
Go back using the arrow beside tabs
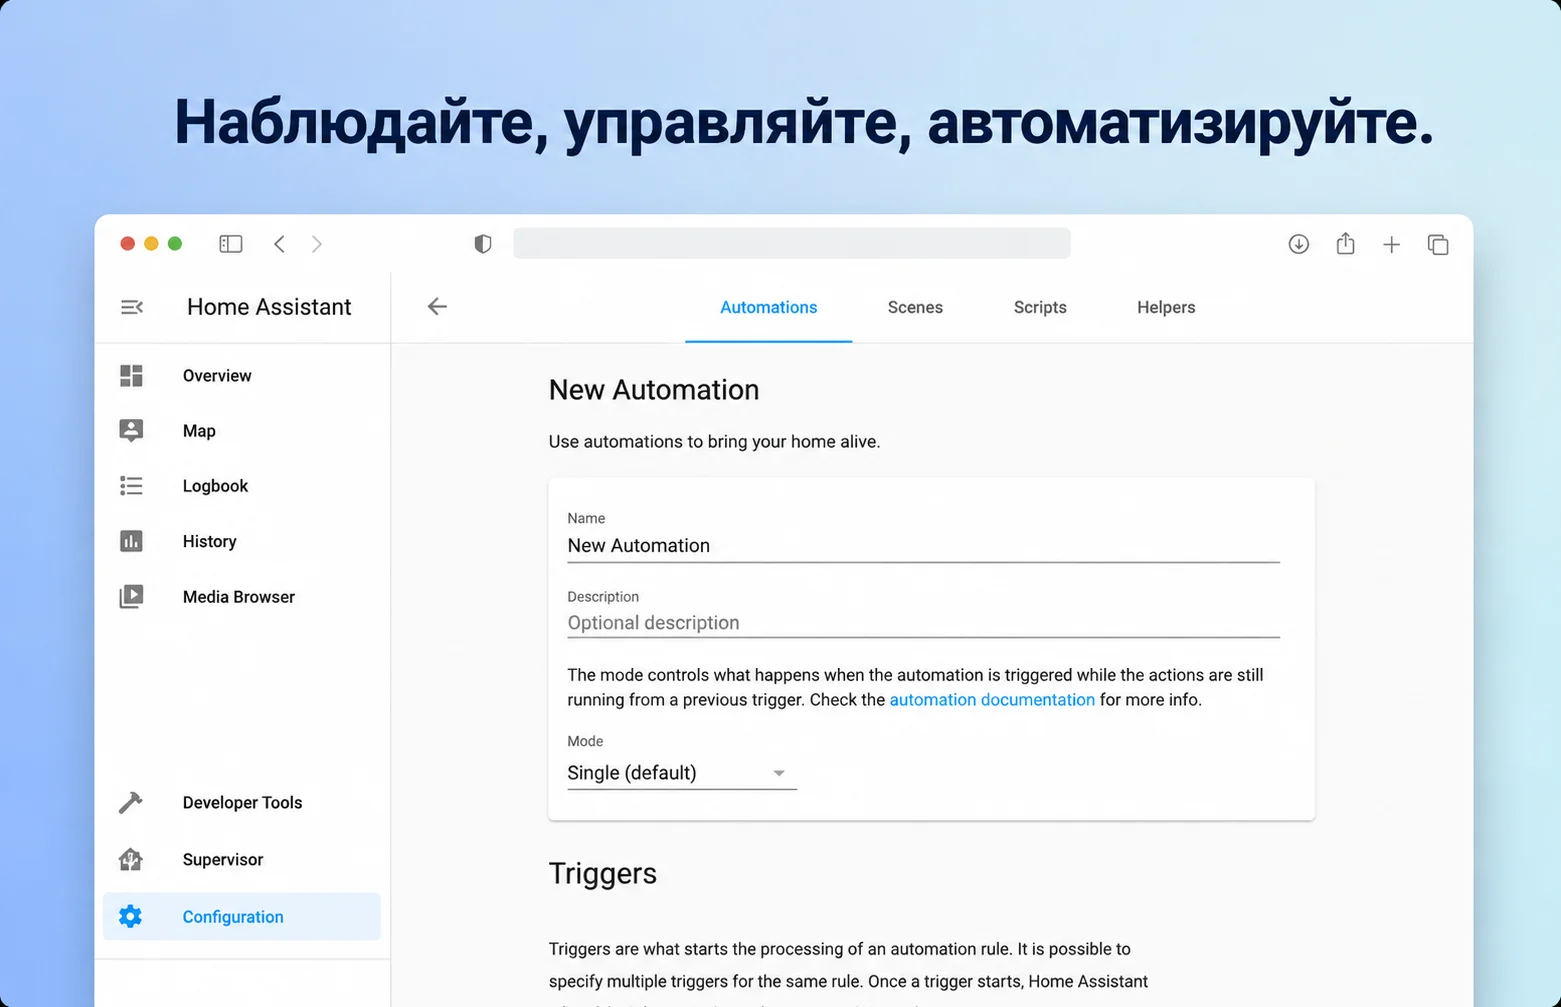437,306
